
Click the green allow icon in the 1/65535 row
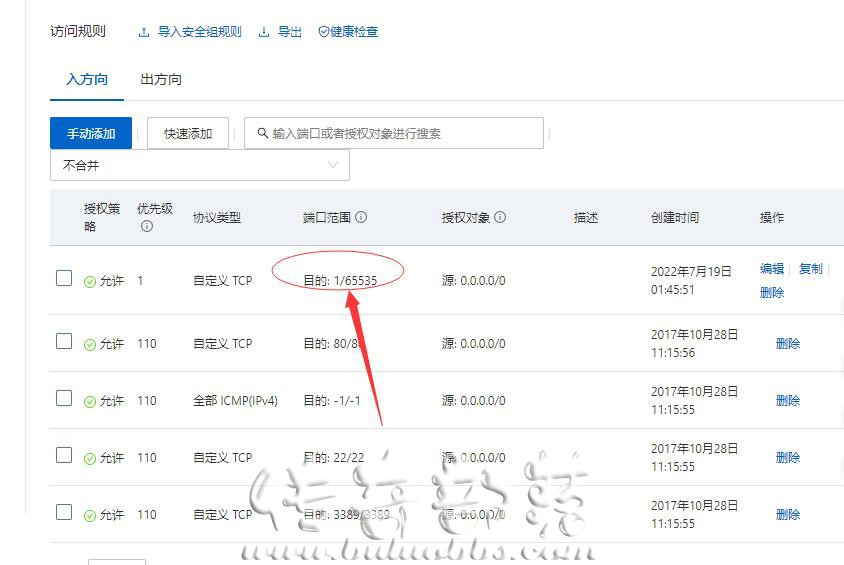pos(90,281)
